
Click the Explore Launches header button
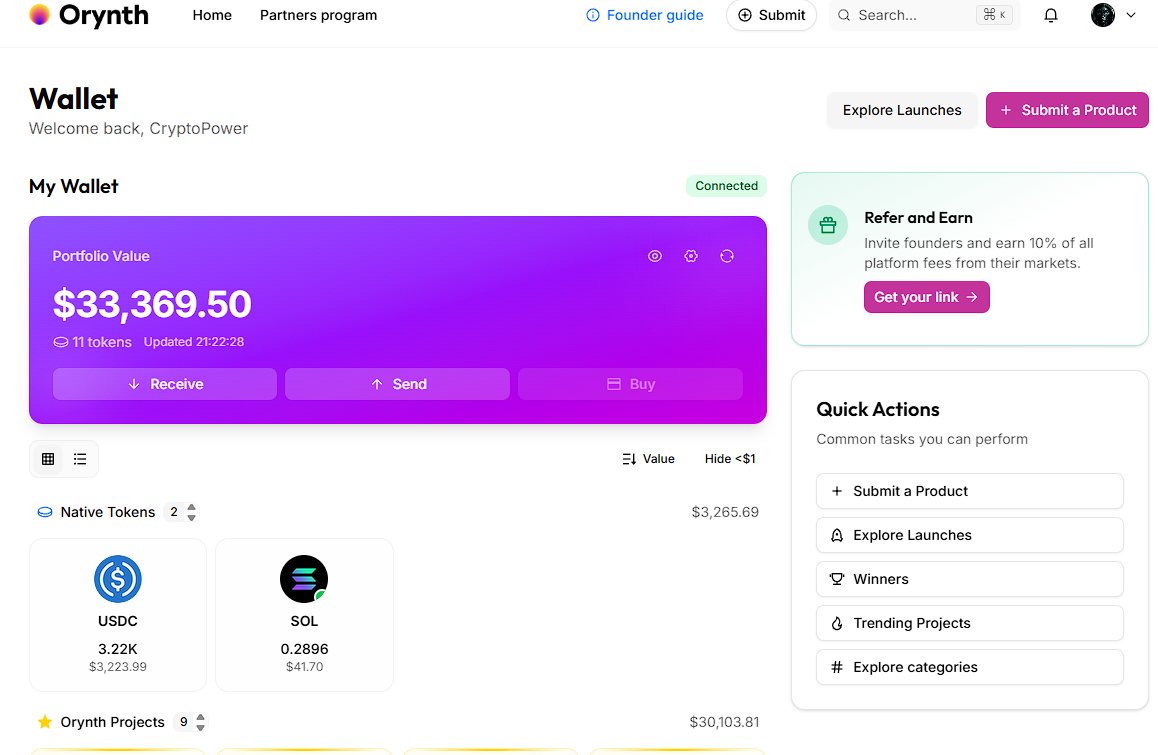coord(902,110)
